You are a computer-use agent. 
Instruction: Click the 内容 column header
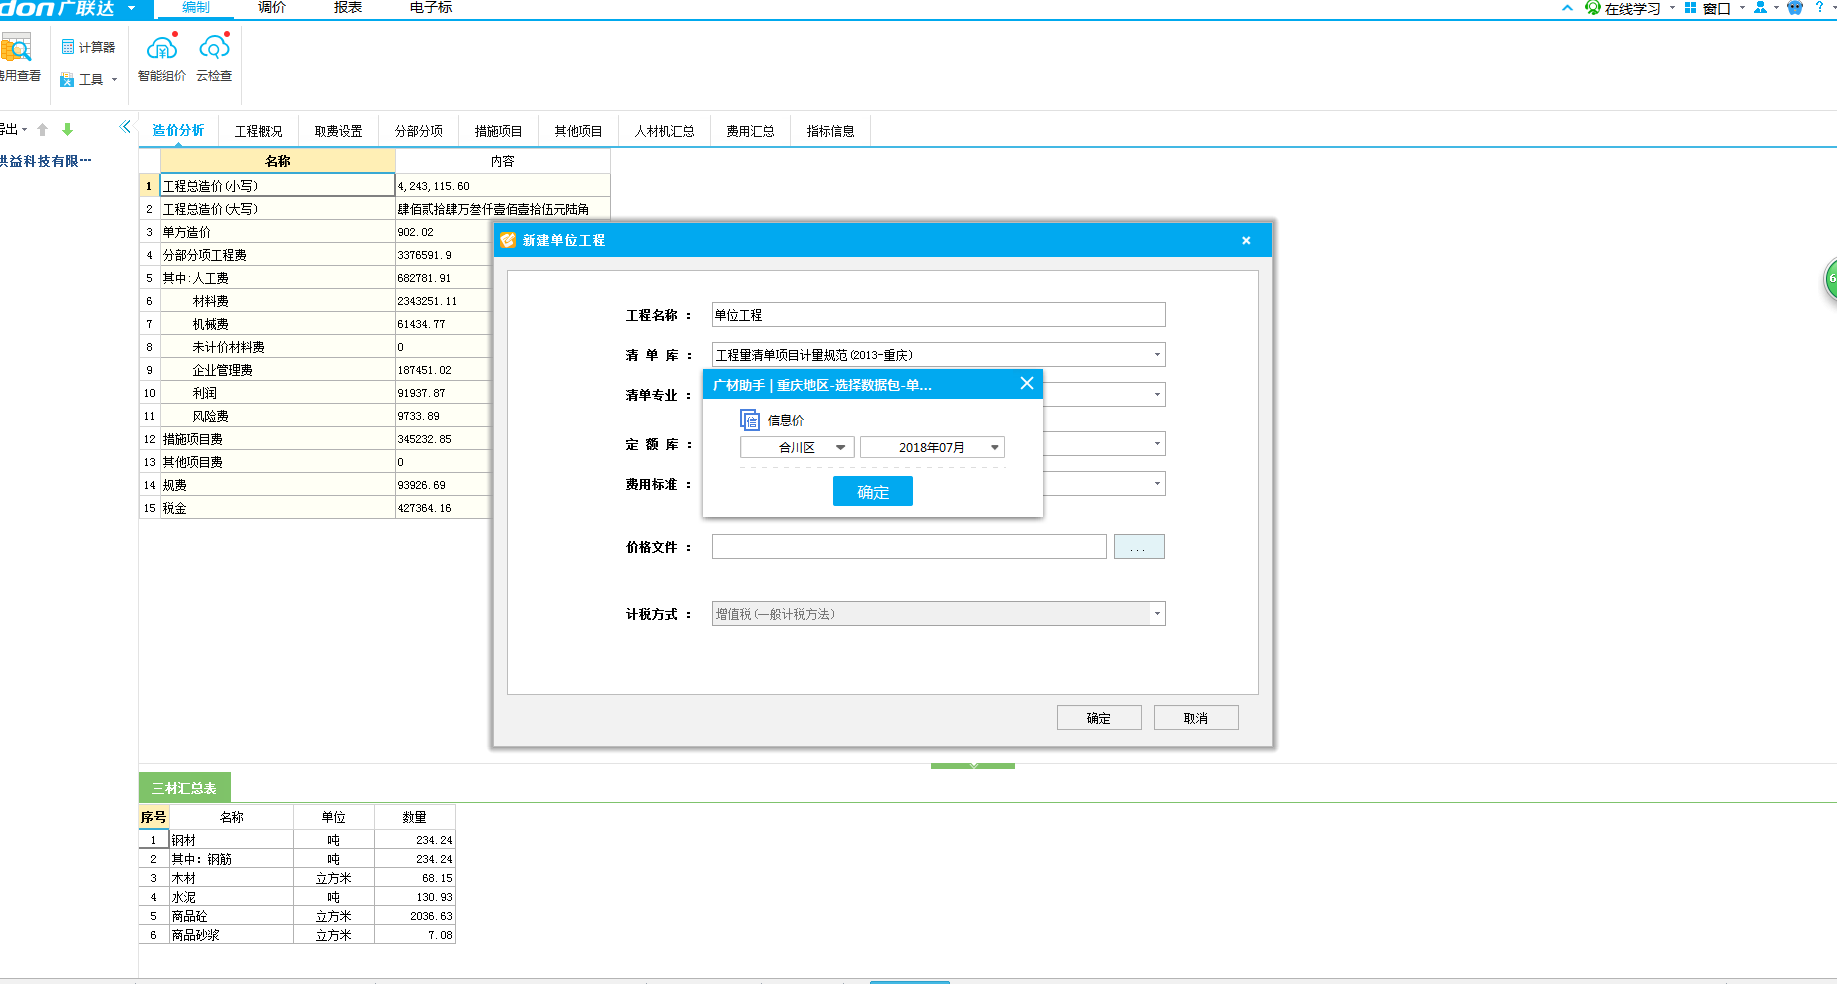coord(503,161)
